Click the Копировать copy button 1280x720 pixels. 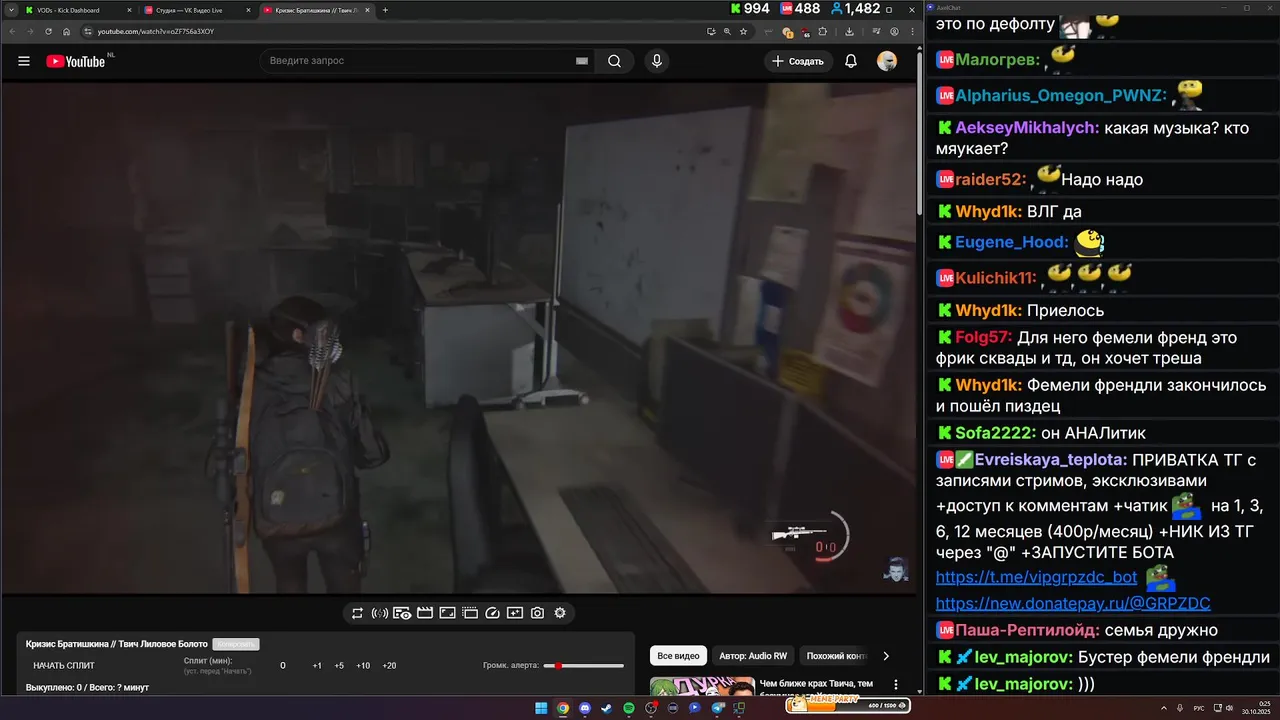[x=236, y=644]
